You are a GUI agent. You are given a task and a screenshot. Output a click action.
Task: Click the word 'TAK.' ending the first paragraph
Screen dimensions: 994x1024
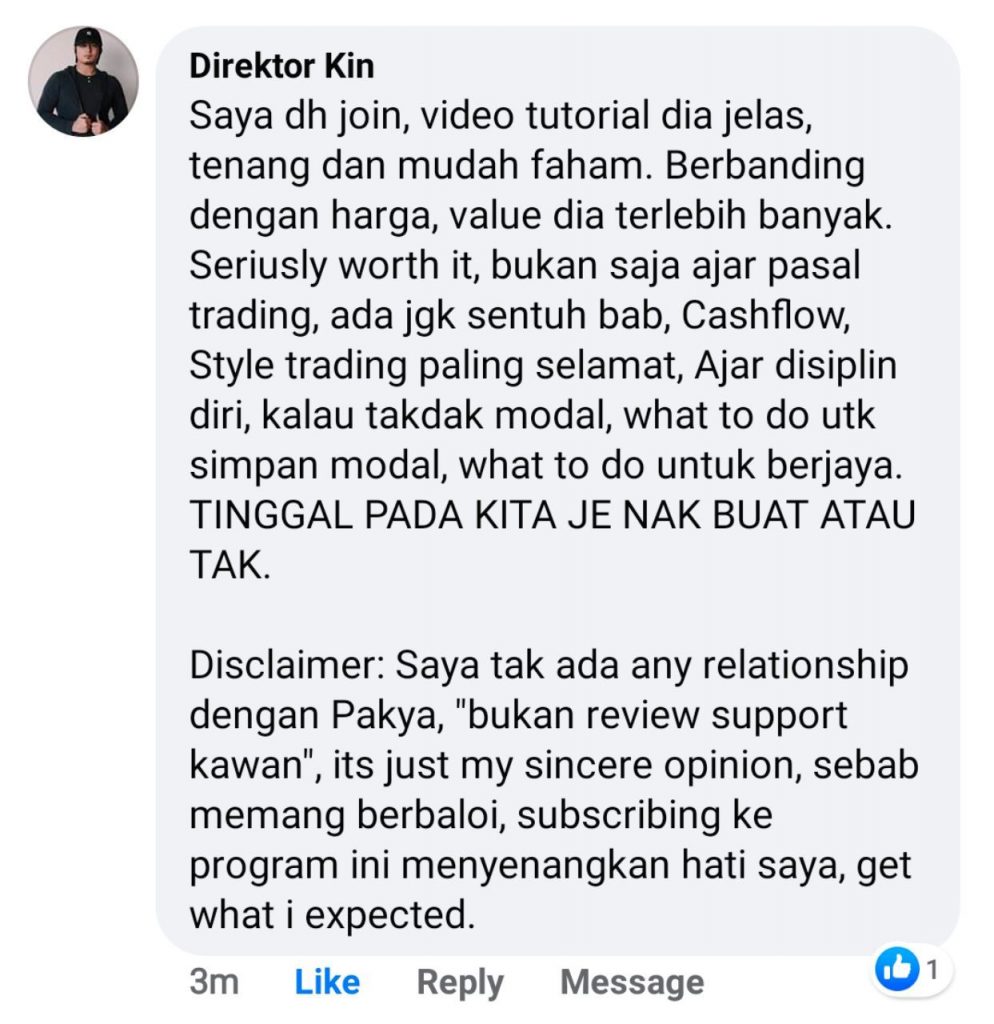tap(229, 565)
